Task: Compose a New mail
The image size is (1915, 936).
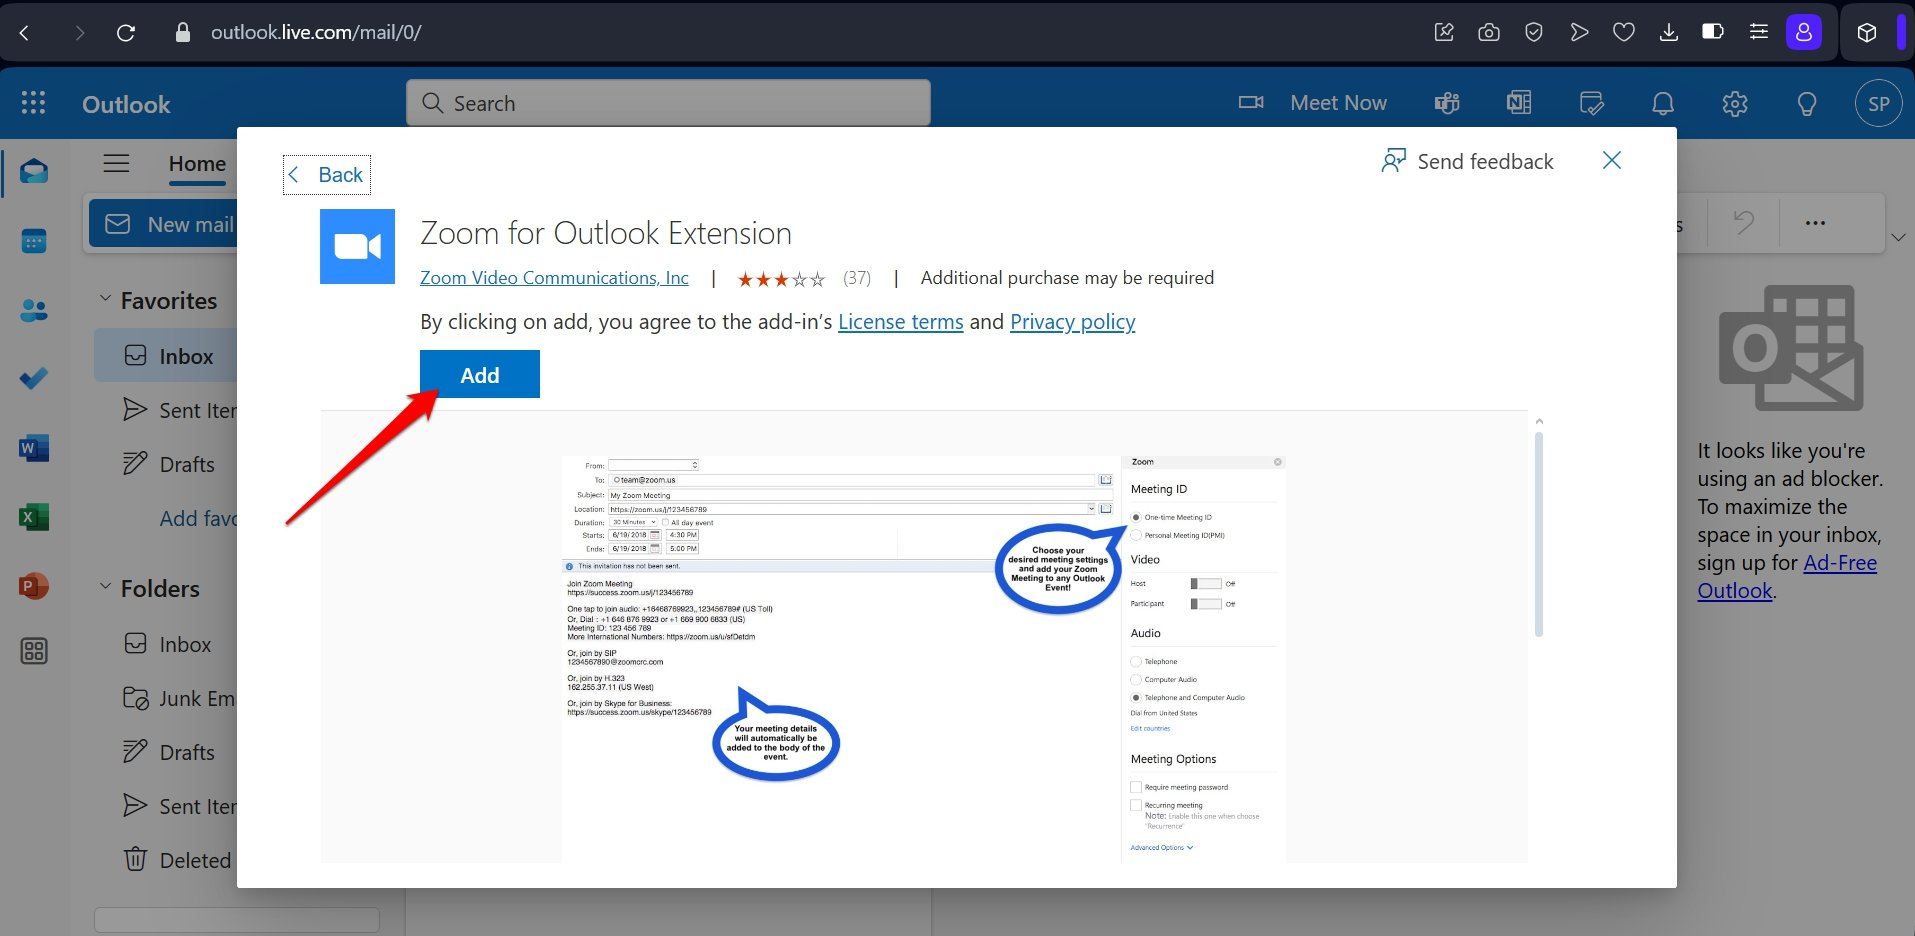Action: [164, 224]
